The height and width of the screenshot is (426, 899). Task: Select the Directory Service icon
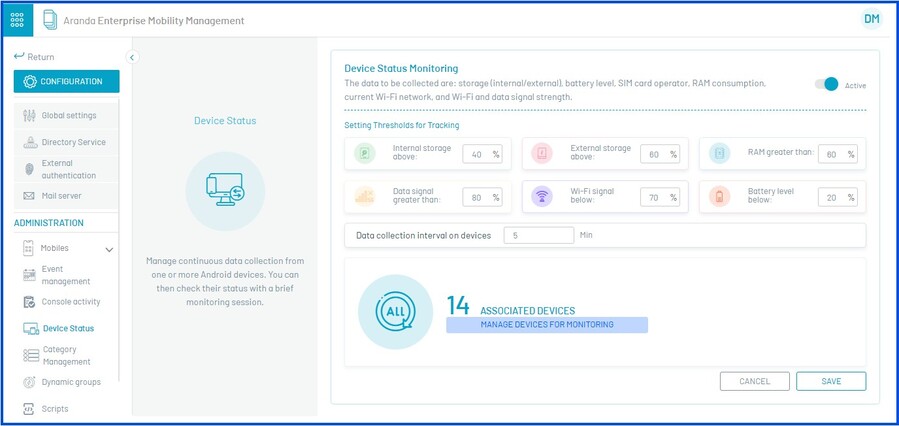click(x=29, y=143)
